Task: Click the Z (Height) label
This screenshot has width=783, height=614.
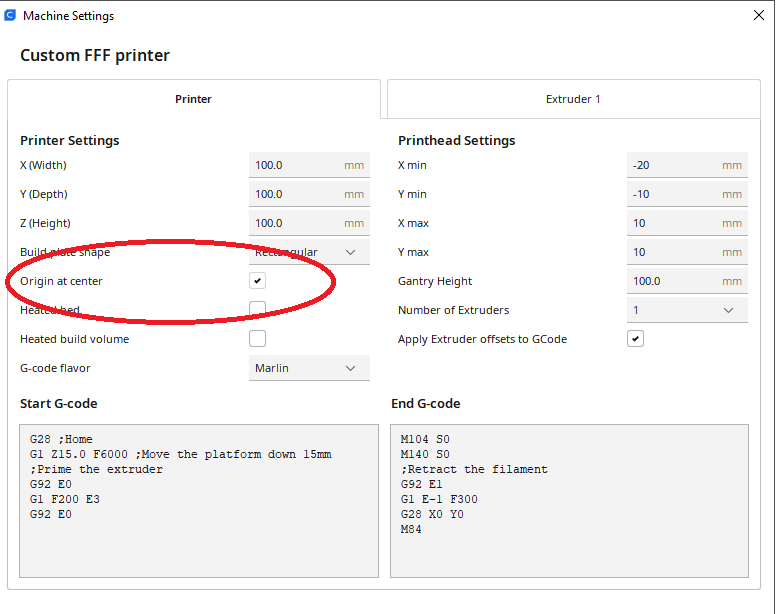Action: pos(45,223)
